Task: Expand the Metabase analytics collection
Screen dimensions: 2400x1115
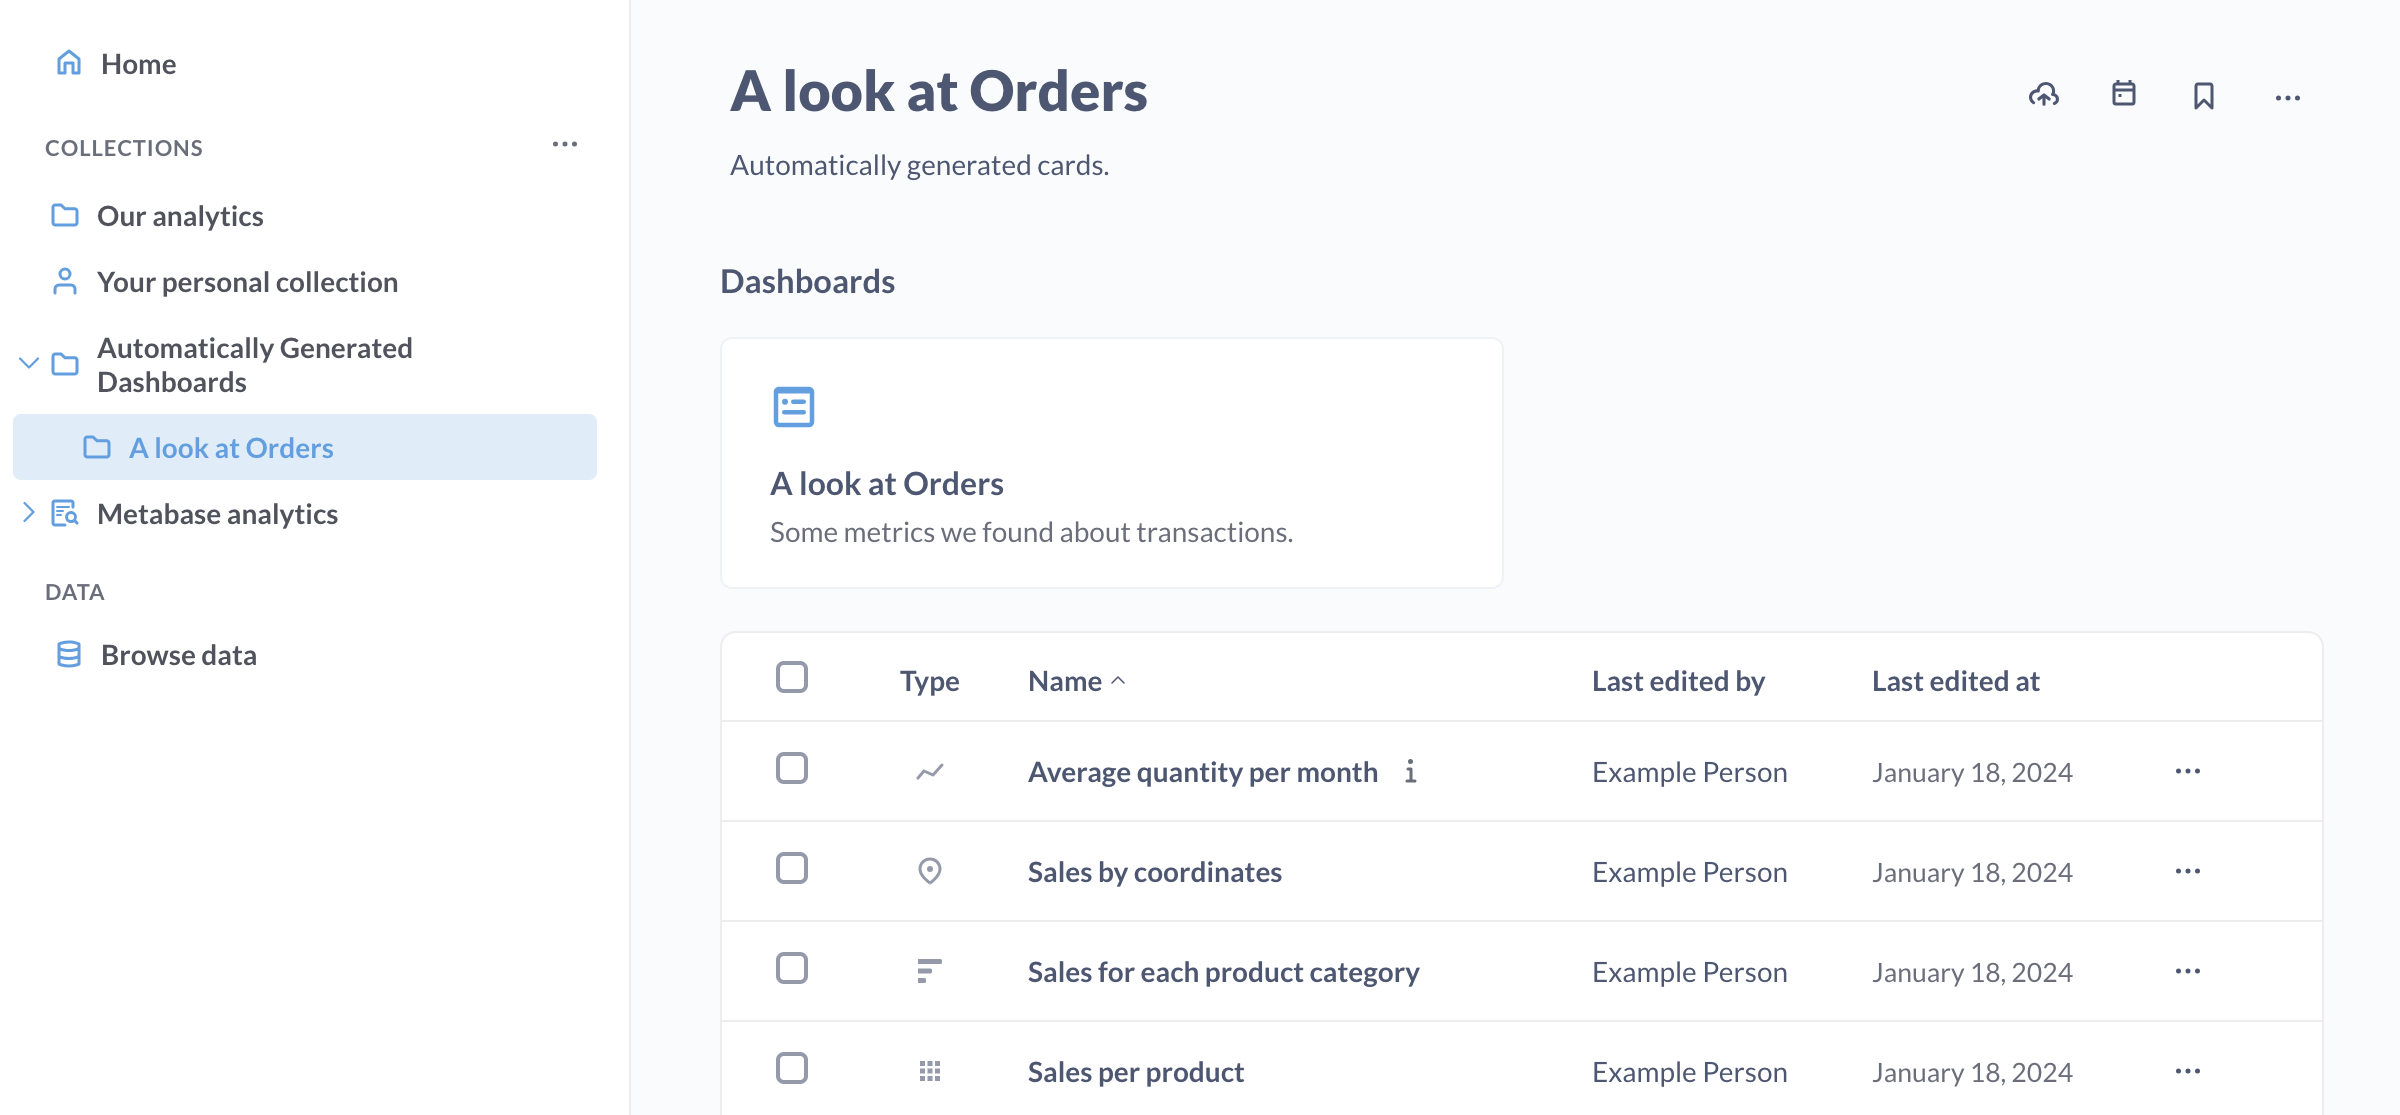Action: click(x=29, y=513)
